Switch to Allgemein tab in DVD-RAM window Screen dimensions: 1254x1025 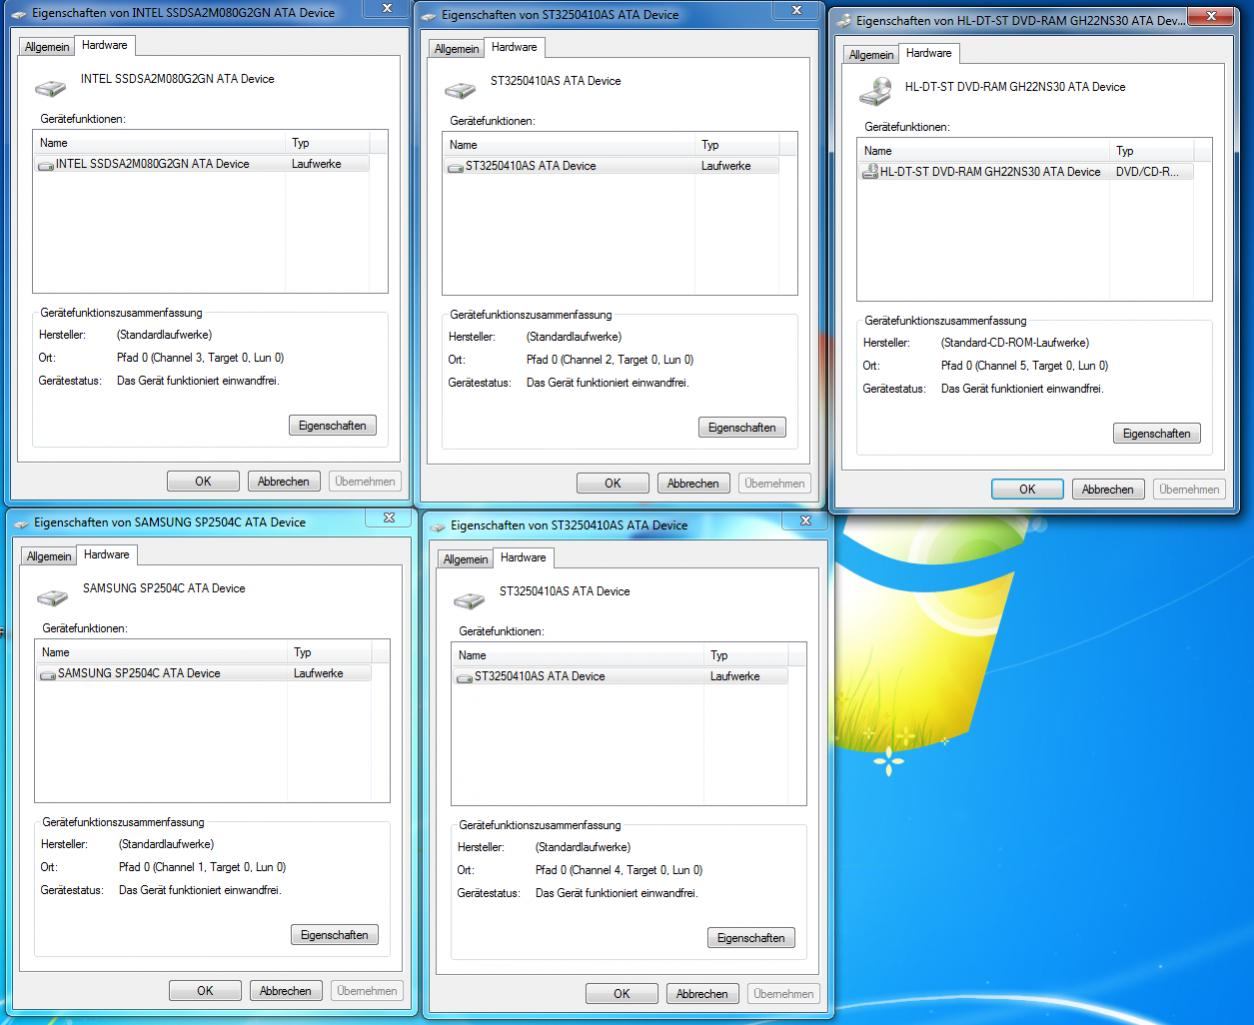tap(871, 55)
